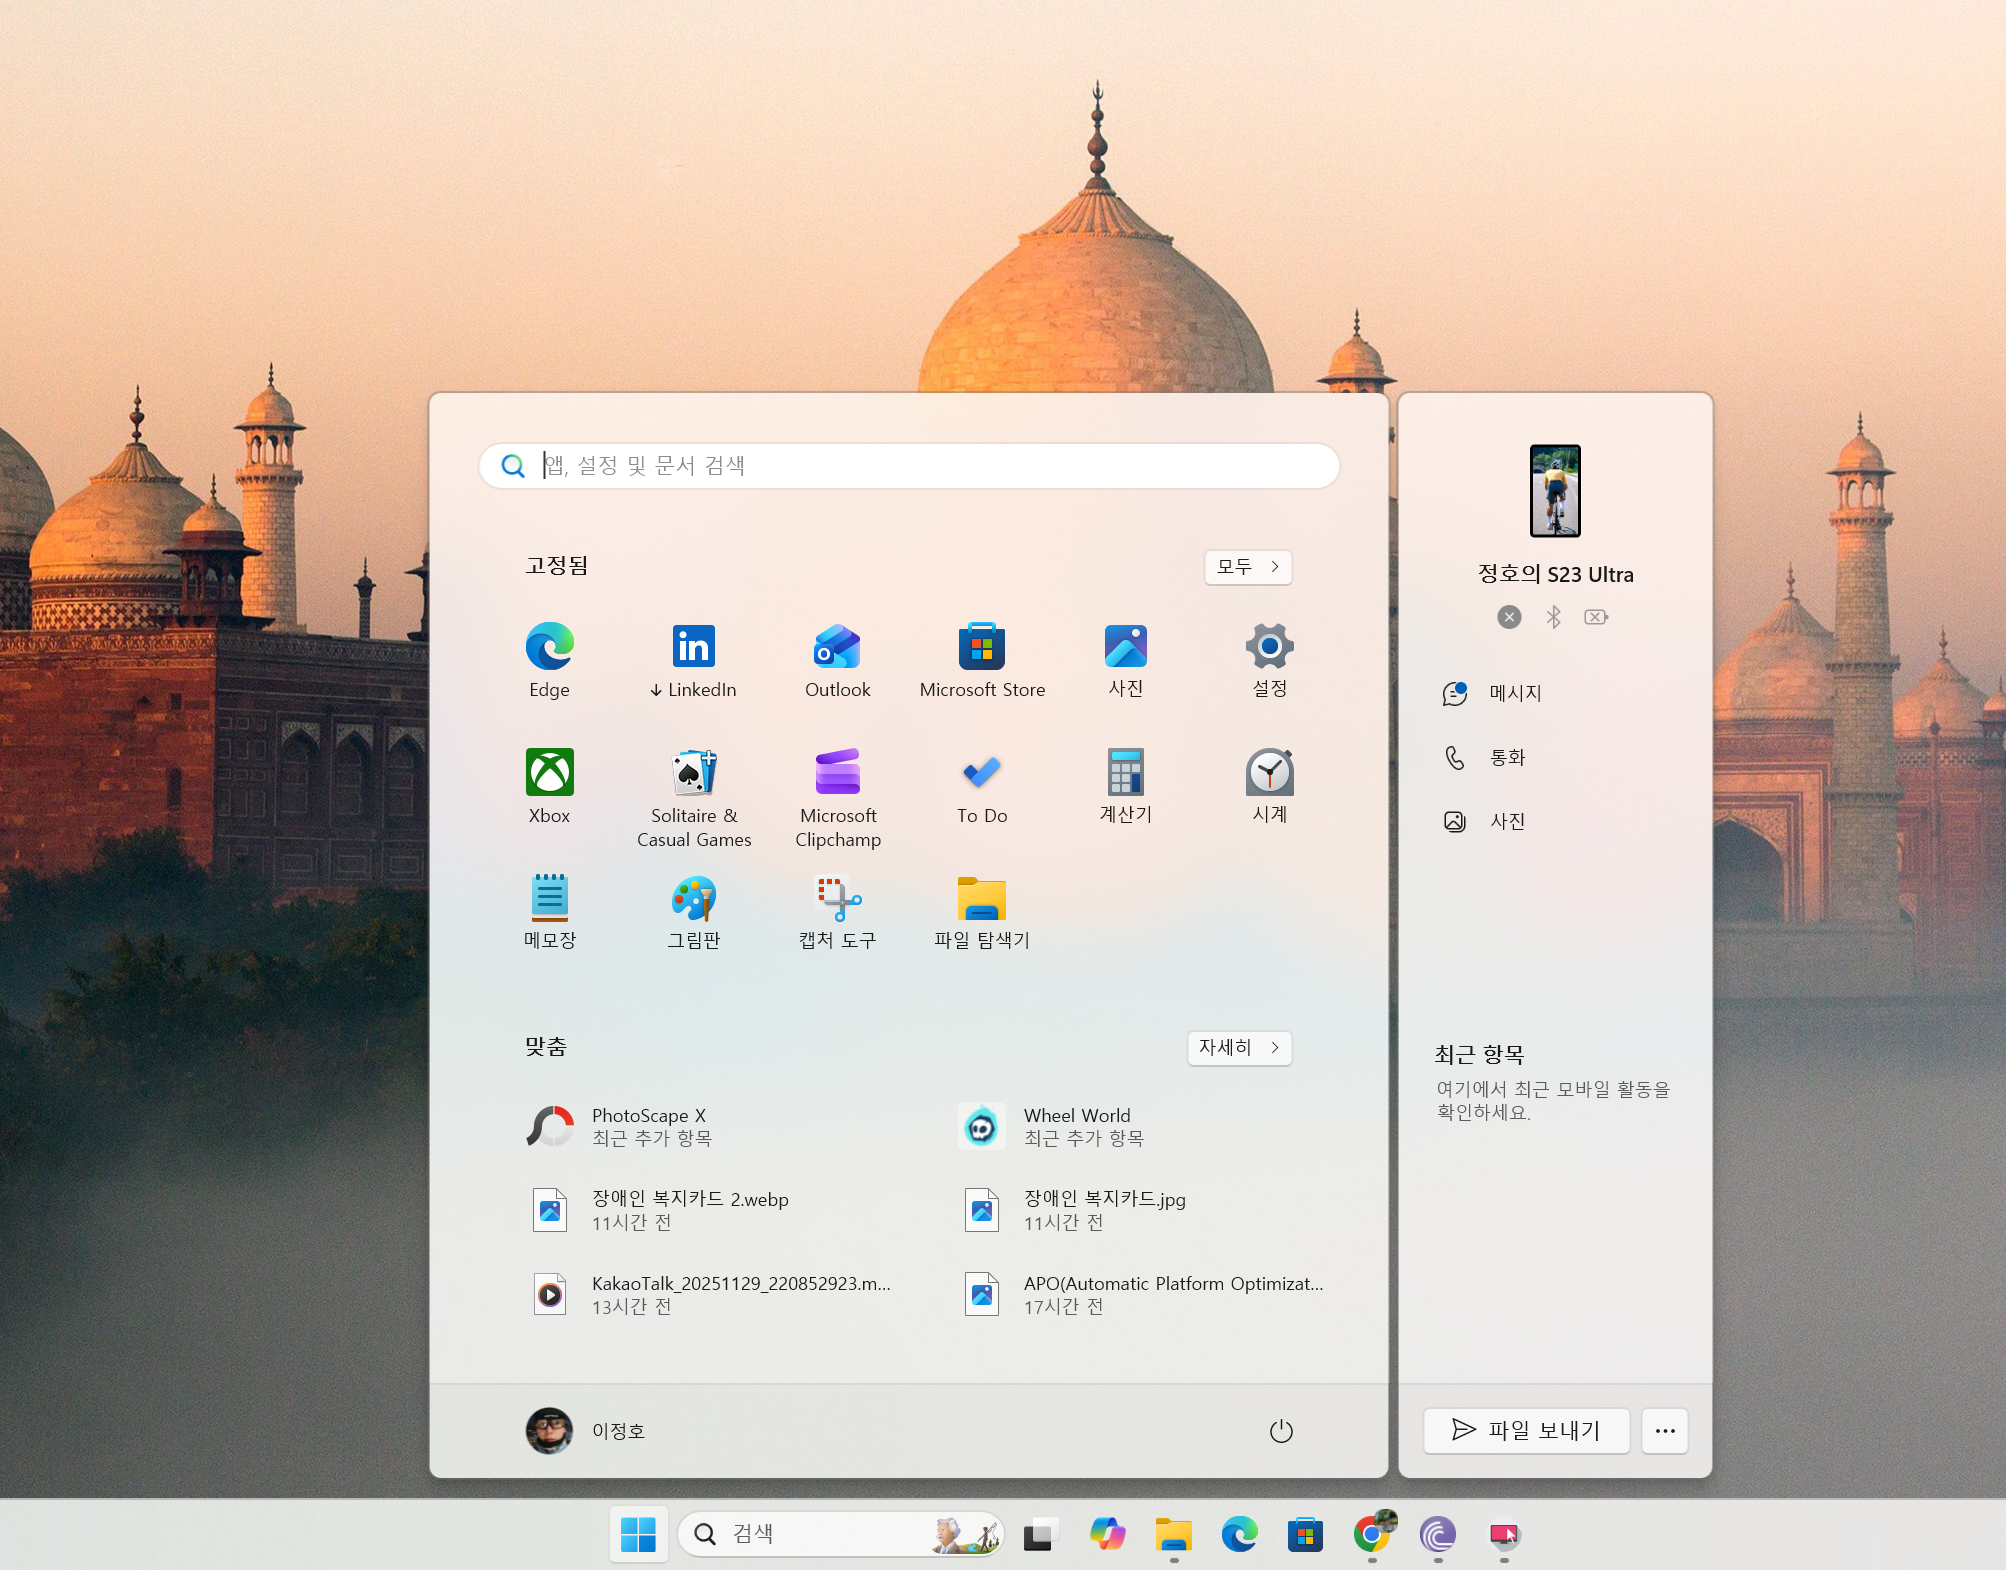Click the 파일 보내기 button
This screenshot has height=1570, width=2006.
(x=1526, y=1431)
